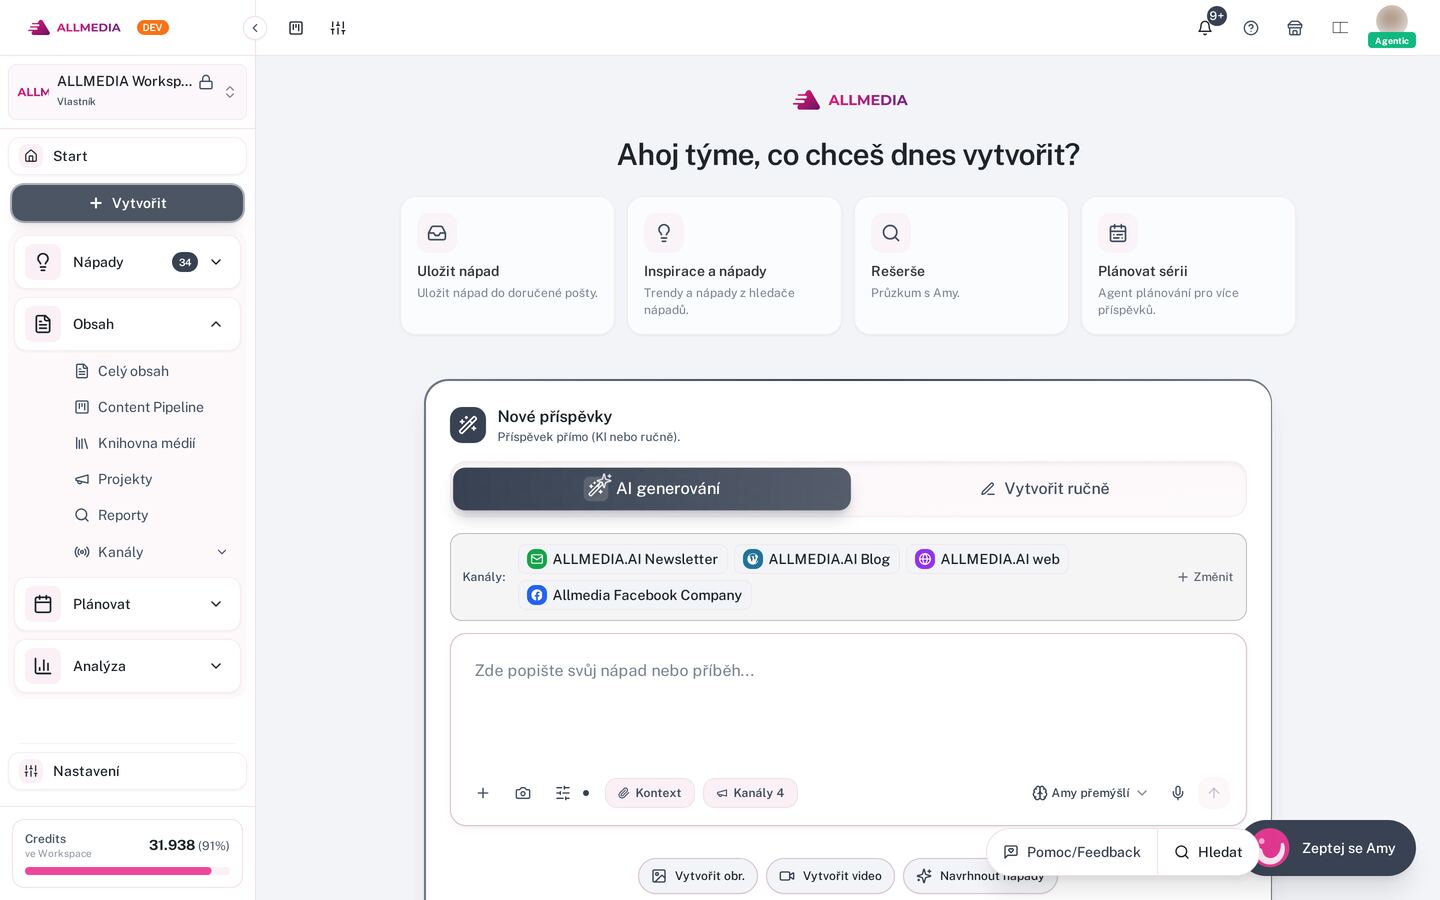Image resolution: width=1440 pixels, height=900 pixels.
Task: Expand the Kanály submenu
Action: click(222, 552)
